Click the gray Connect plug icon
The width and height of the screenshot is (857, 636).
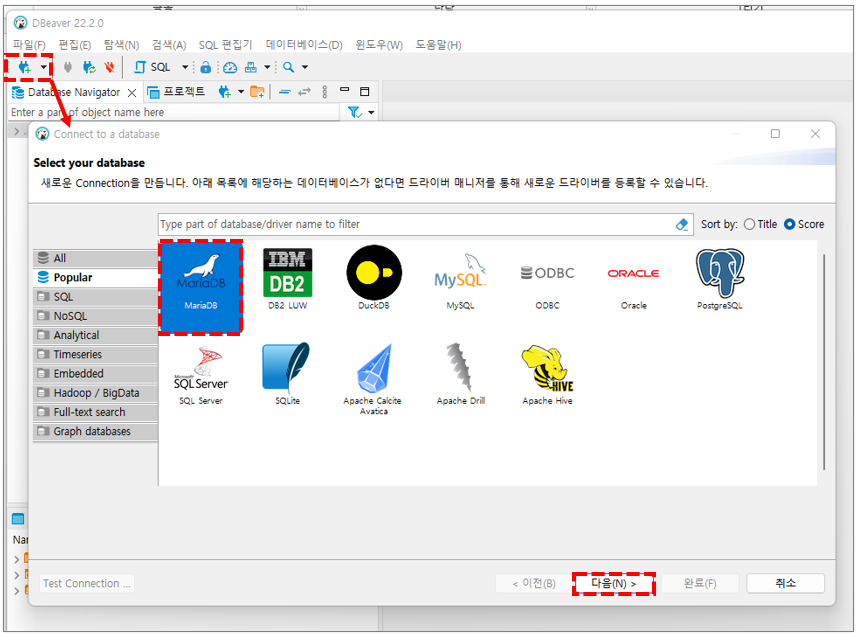click(68, 67)
